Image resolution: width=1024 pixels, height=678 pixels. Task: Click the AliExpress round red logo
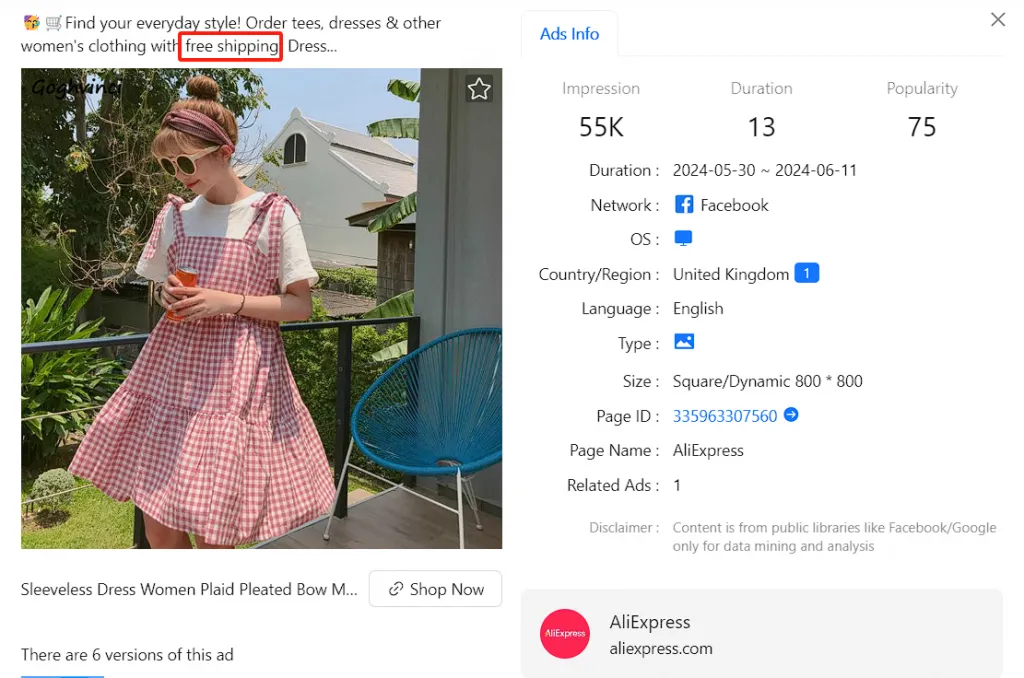[565, 634]
